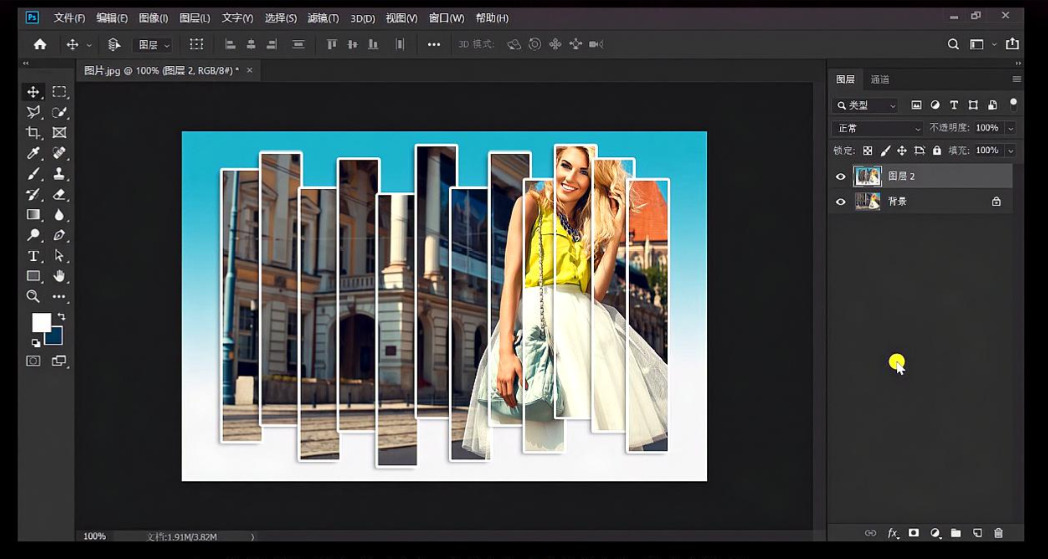Select the 图层 2 layer thumbnail
The height and width of the screenshot is (559, 1048).
(867, 177)
